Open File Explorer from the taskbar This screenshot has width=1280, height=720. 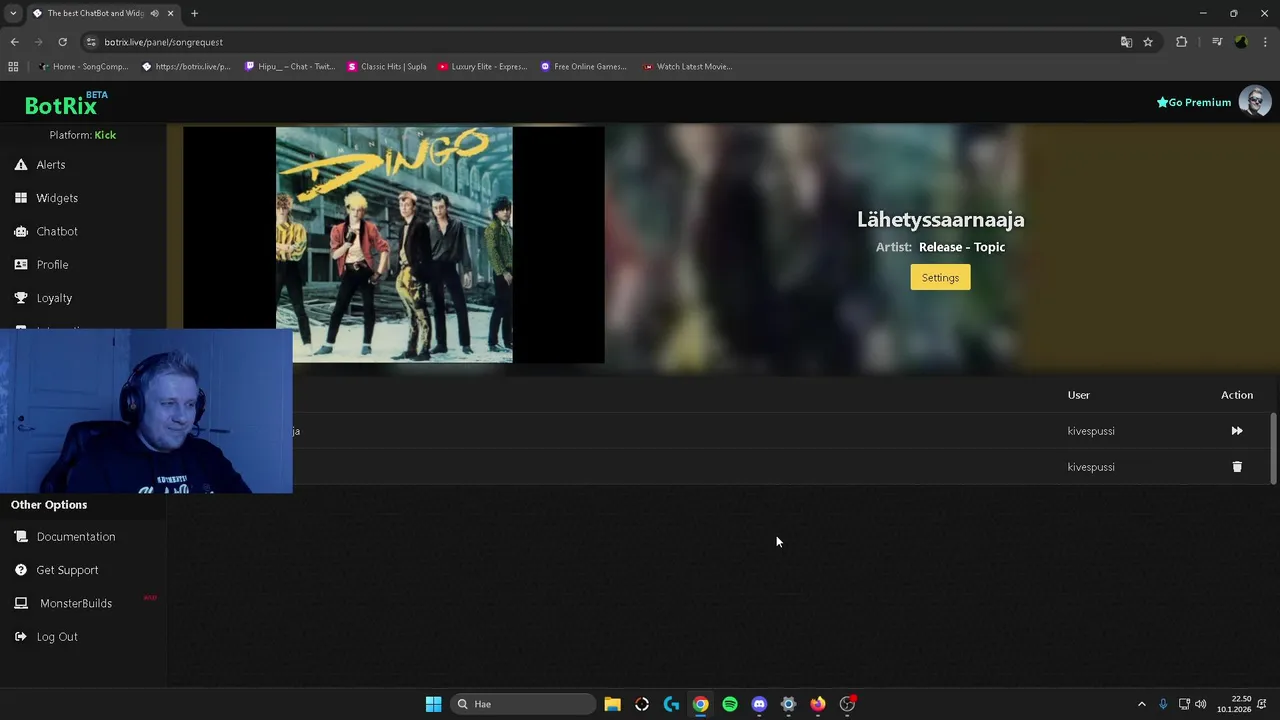[x=613, y=704]
